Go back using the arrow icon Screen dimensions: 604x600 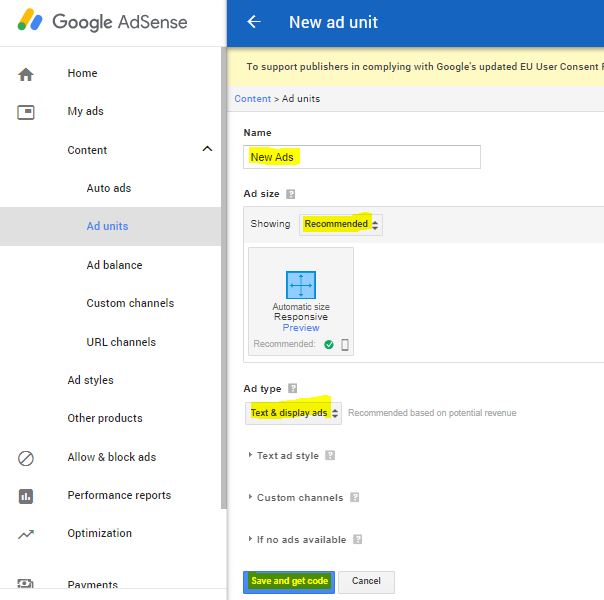pyautogui.click(x=254, y=22)
